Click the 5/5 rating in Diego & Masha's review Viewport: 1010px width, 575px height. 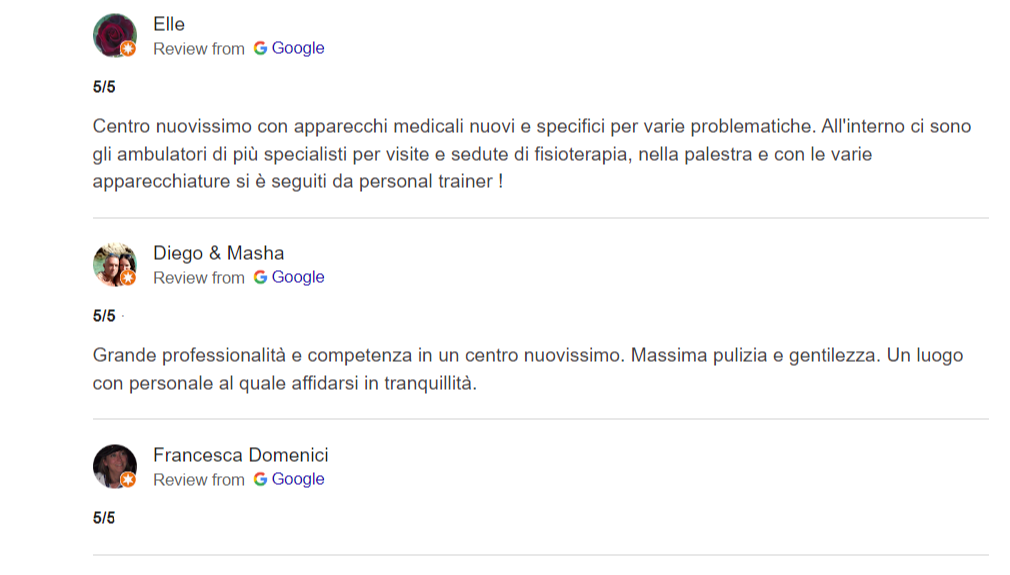click(x=104, y=316)
